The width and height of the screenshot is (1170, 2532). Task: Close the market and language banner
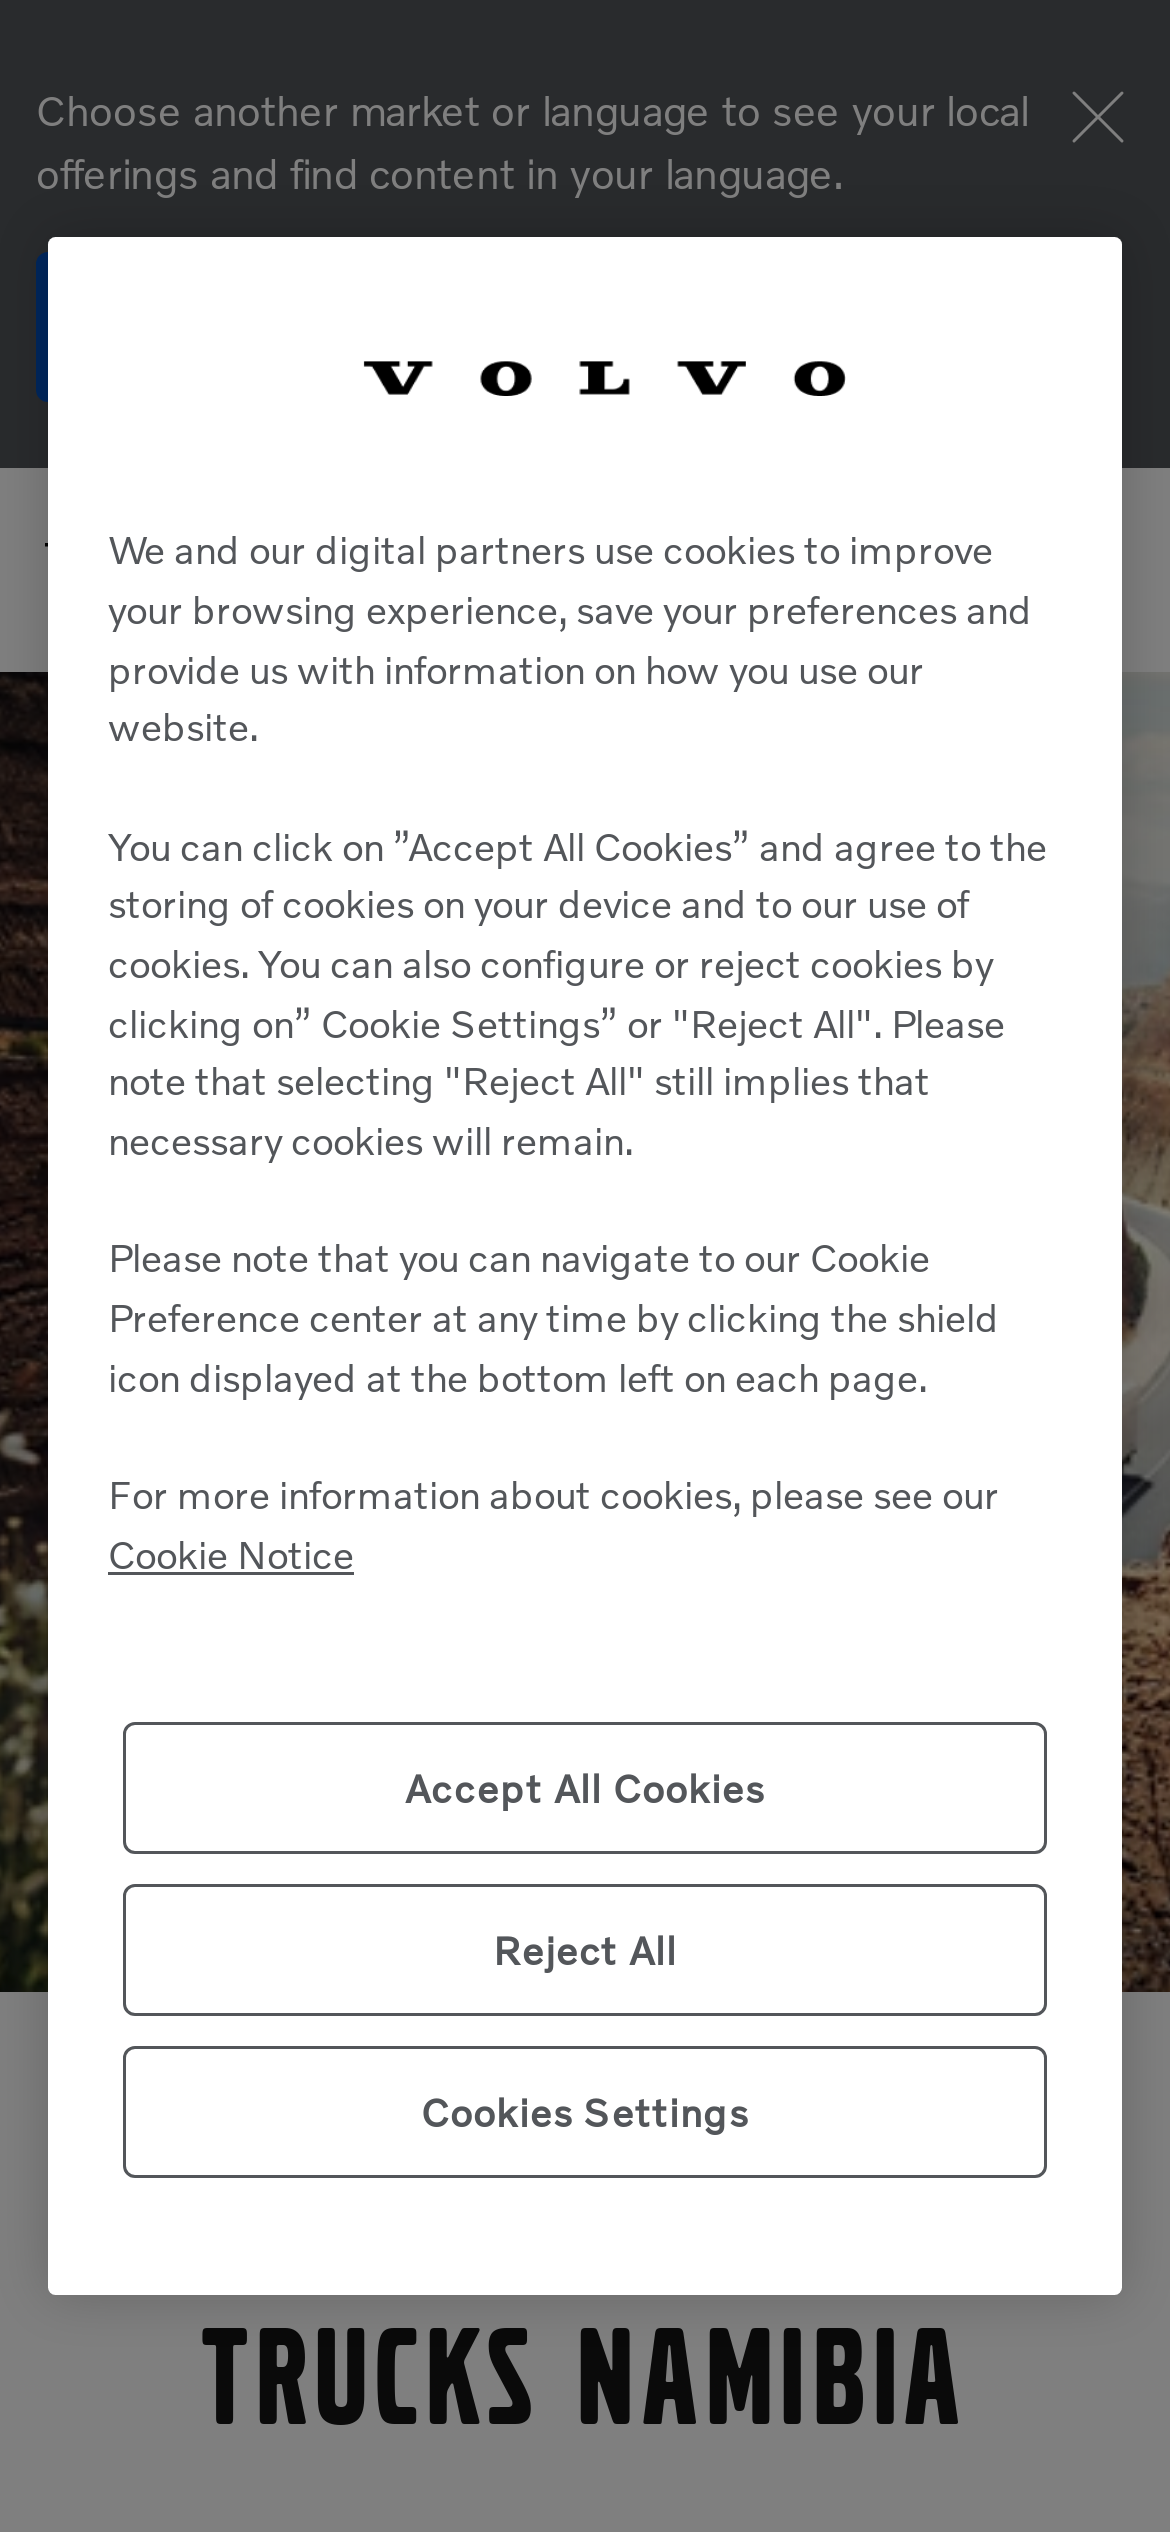tap(1097, 117)
